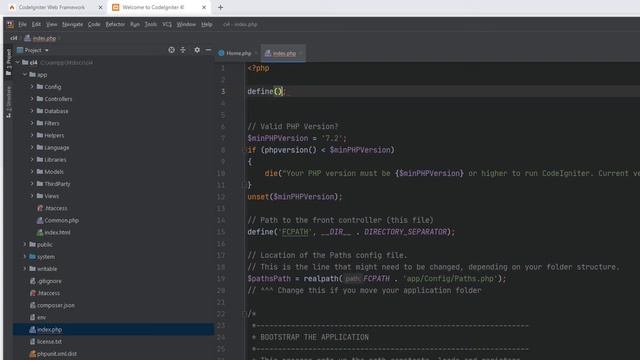Open the Project tool window side tab
The image size is (640, 360).
(9, 62)
